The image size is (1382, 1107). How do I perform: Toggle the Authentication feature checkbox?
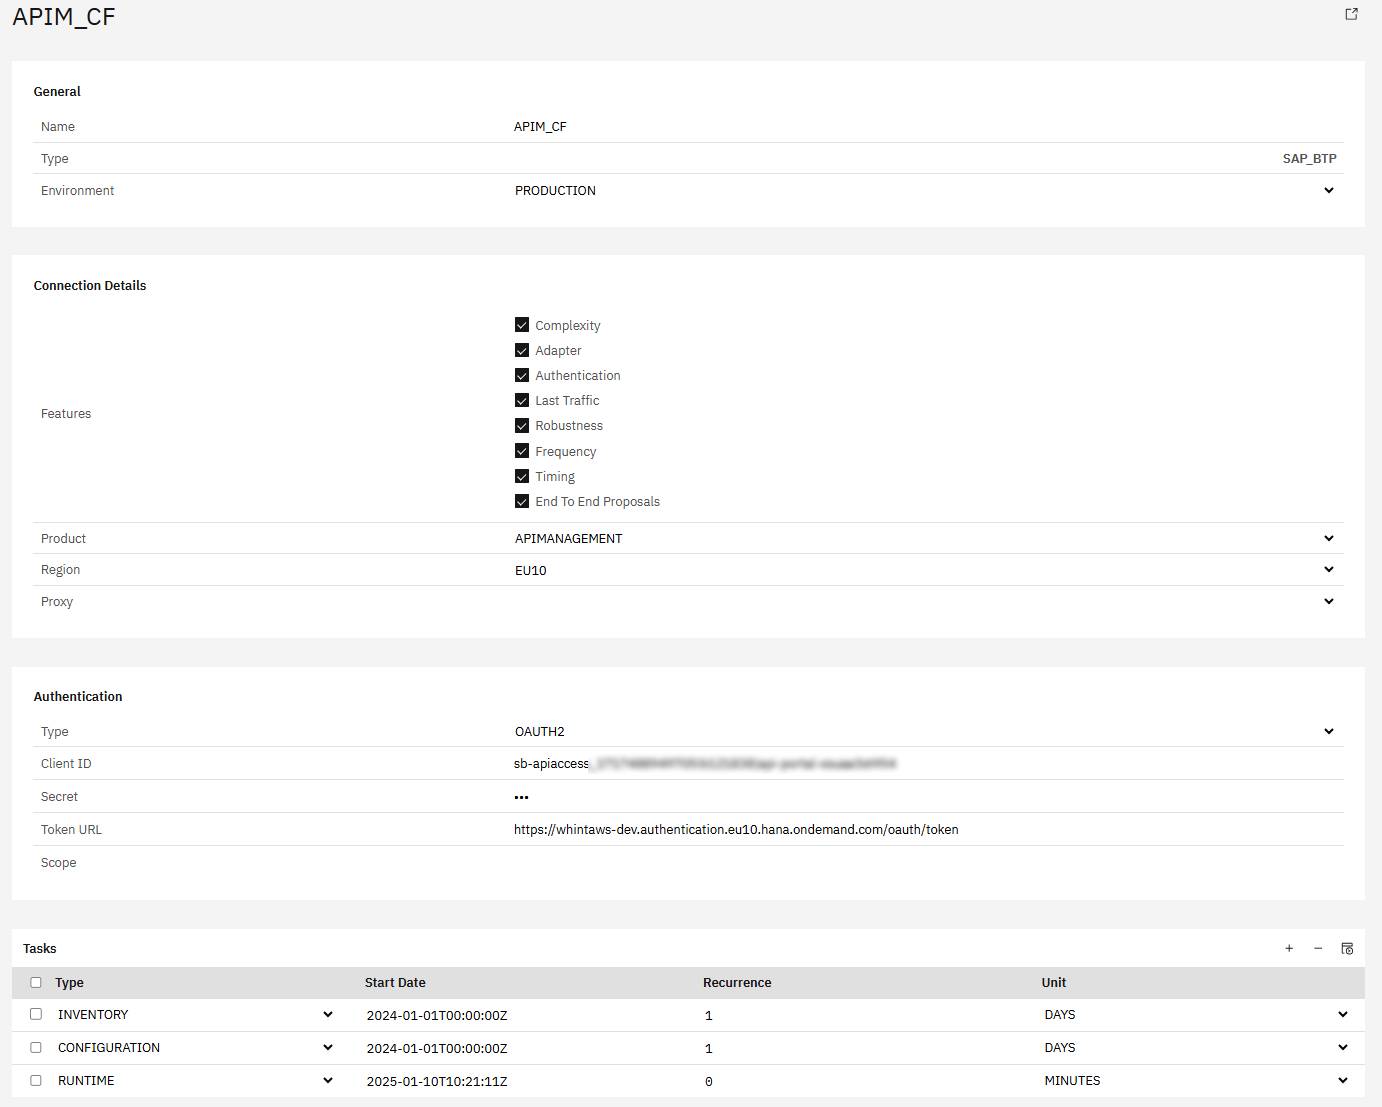(x=522, y=375)
